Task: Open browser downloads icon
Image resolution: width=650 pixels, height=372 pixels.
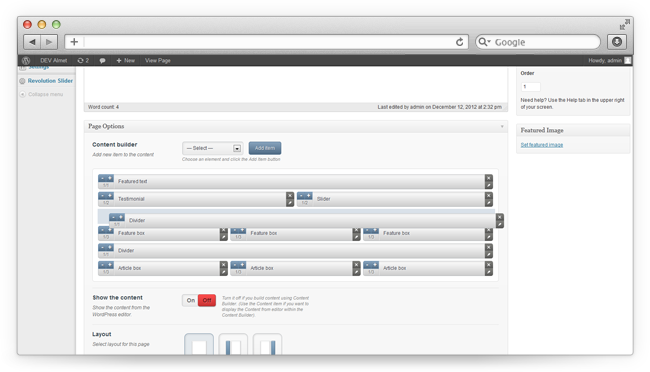Action: point(617,41)
